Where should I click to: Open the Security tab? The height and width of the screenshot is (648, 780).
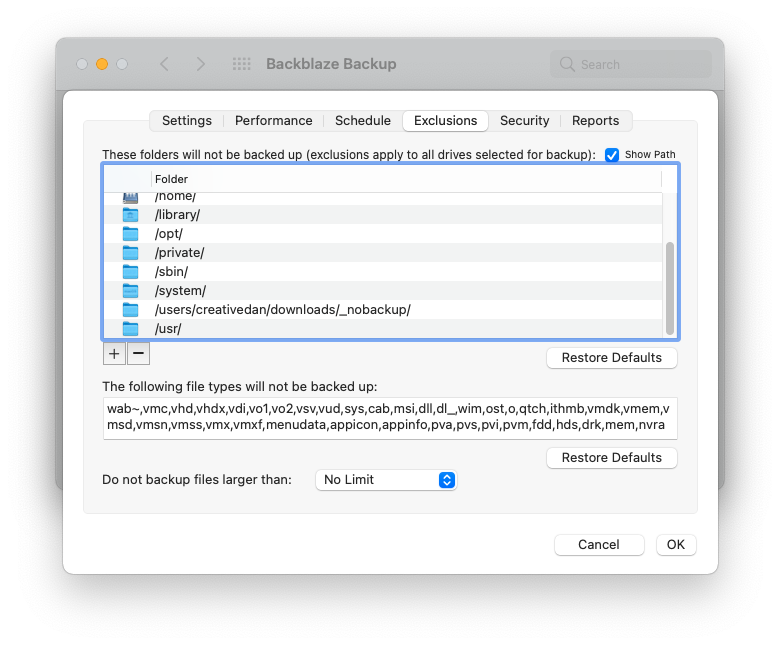pyautogui.click(x=525, y=121)
